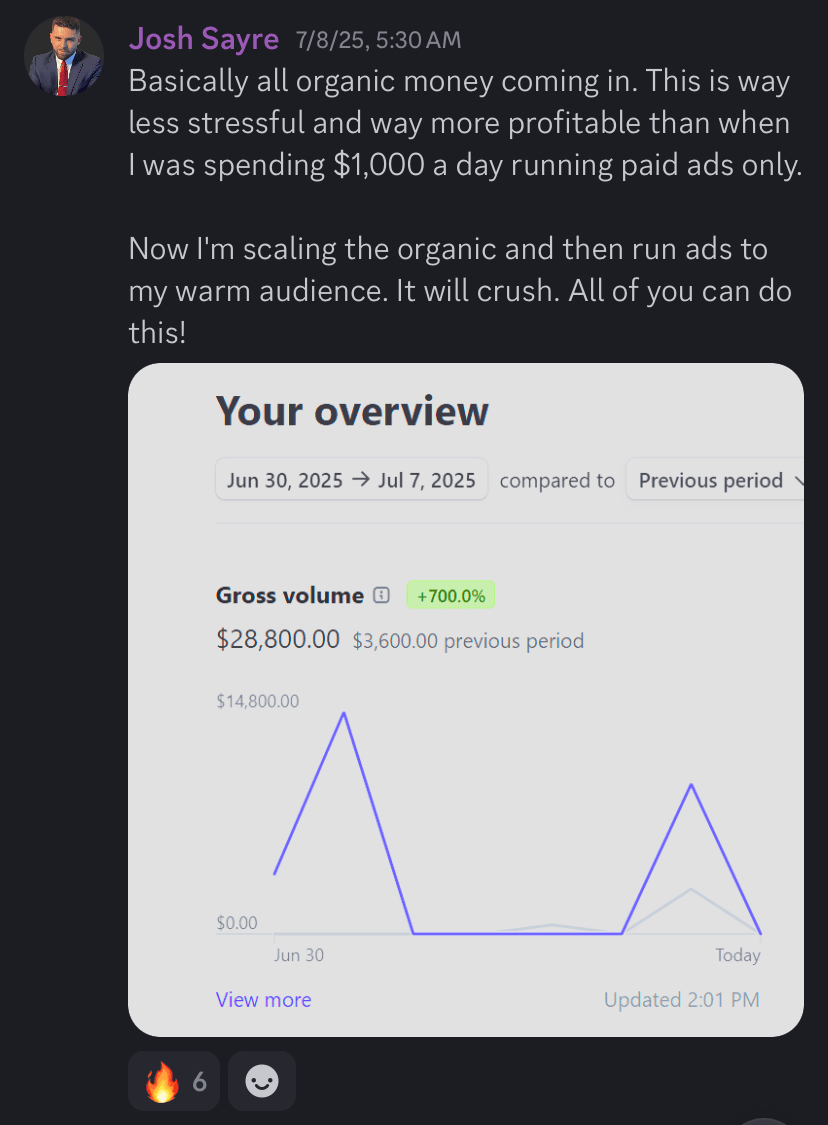Image resolution: width=828 pixels, height=1125 pixels.
Task: Click the info icon beside Gross volume
Action: pos(381,595)
